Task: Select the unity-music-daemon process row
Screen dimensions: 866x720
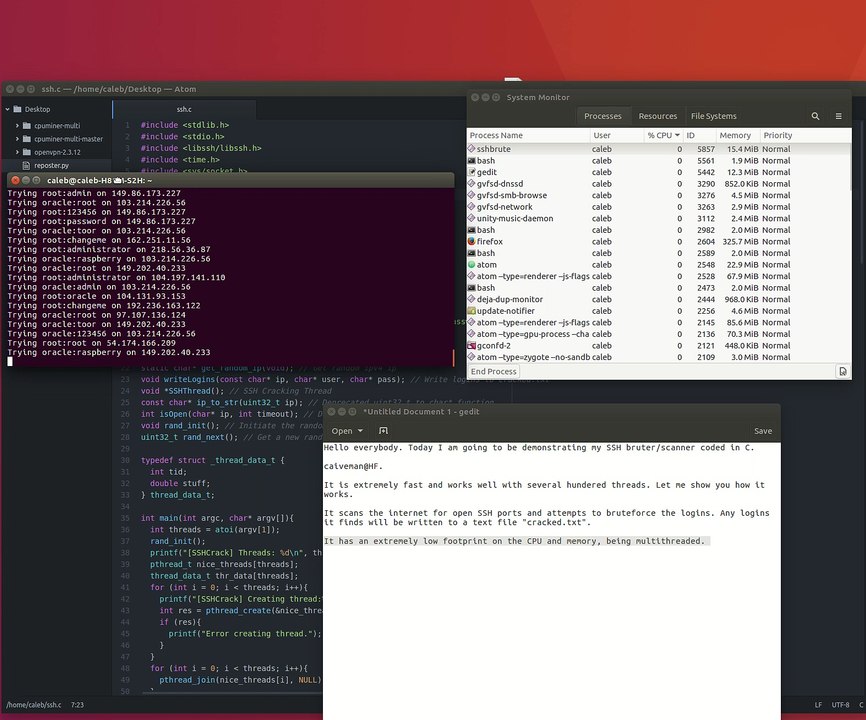Action: pos(659,218)
